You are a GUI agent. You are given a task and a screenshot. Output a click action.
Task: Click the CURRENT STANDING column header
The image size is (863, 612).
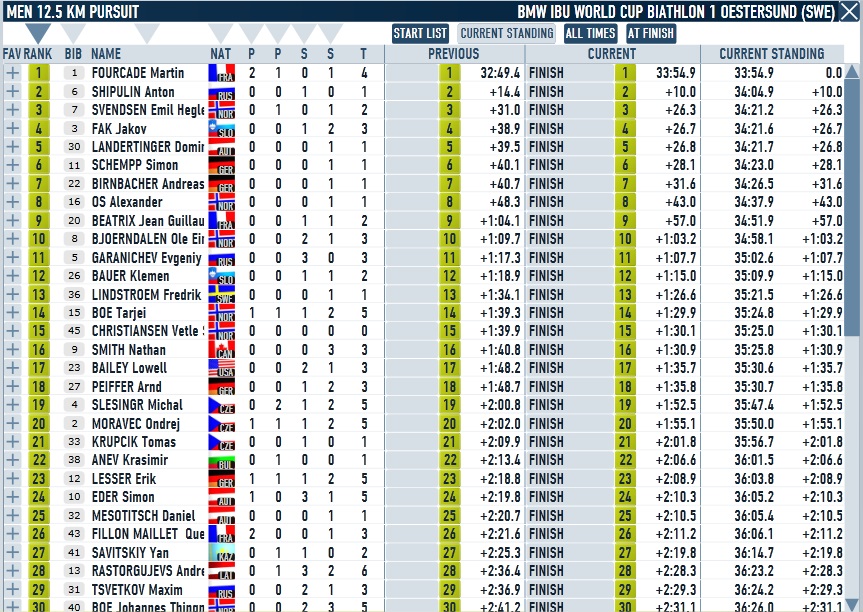[772, 54]
